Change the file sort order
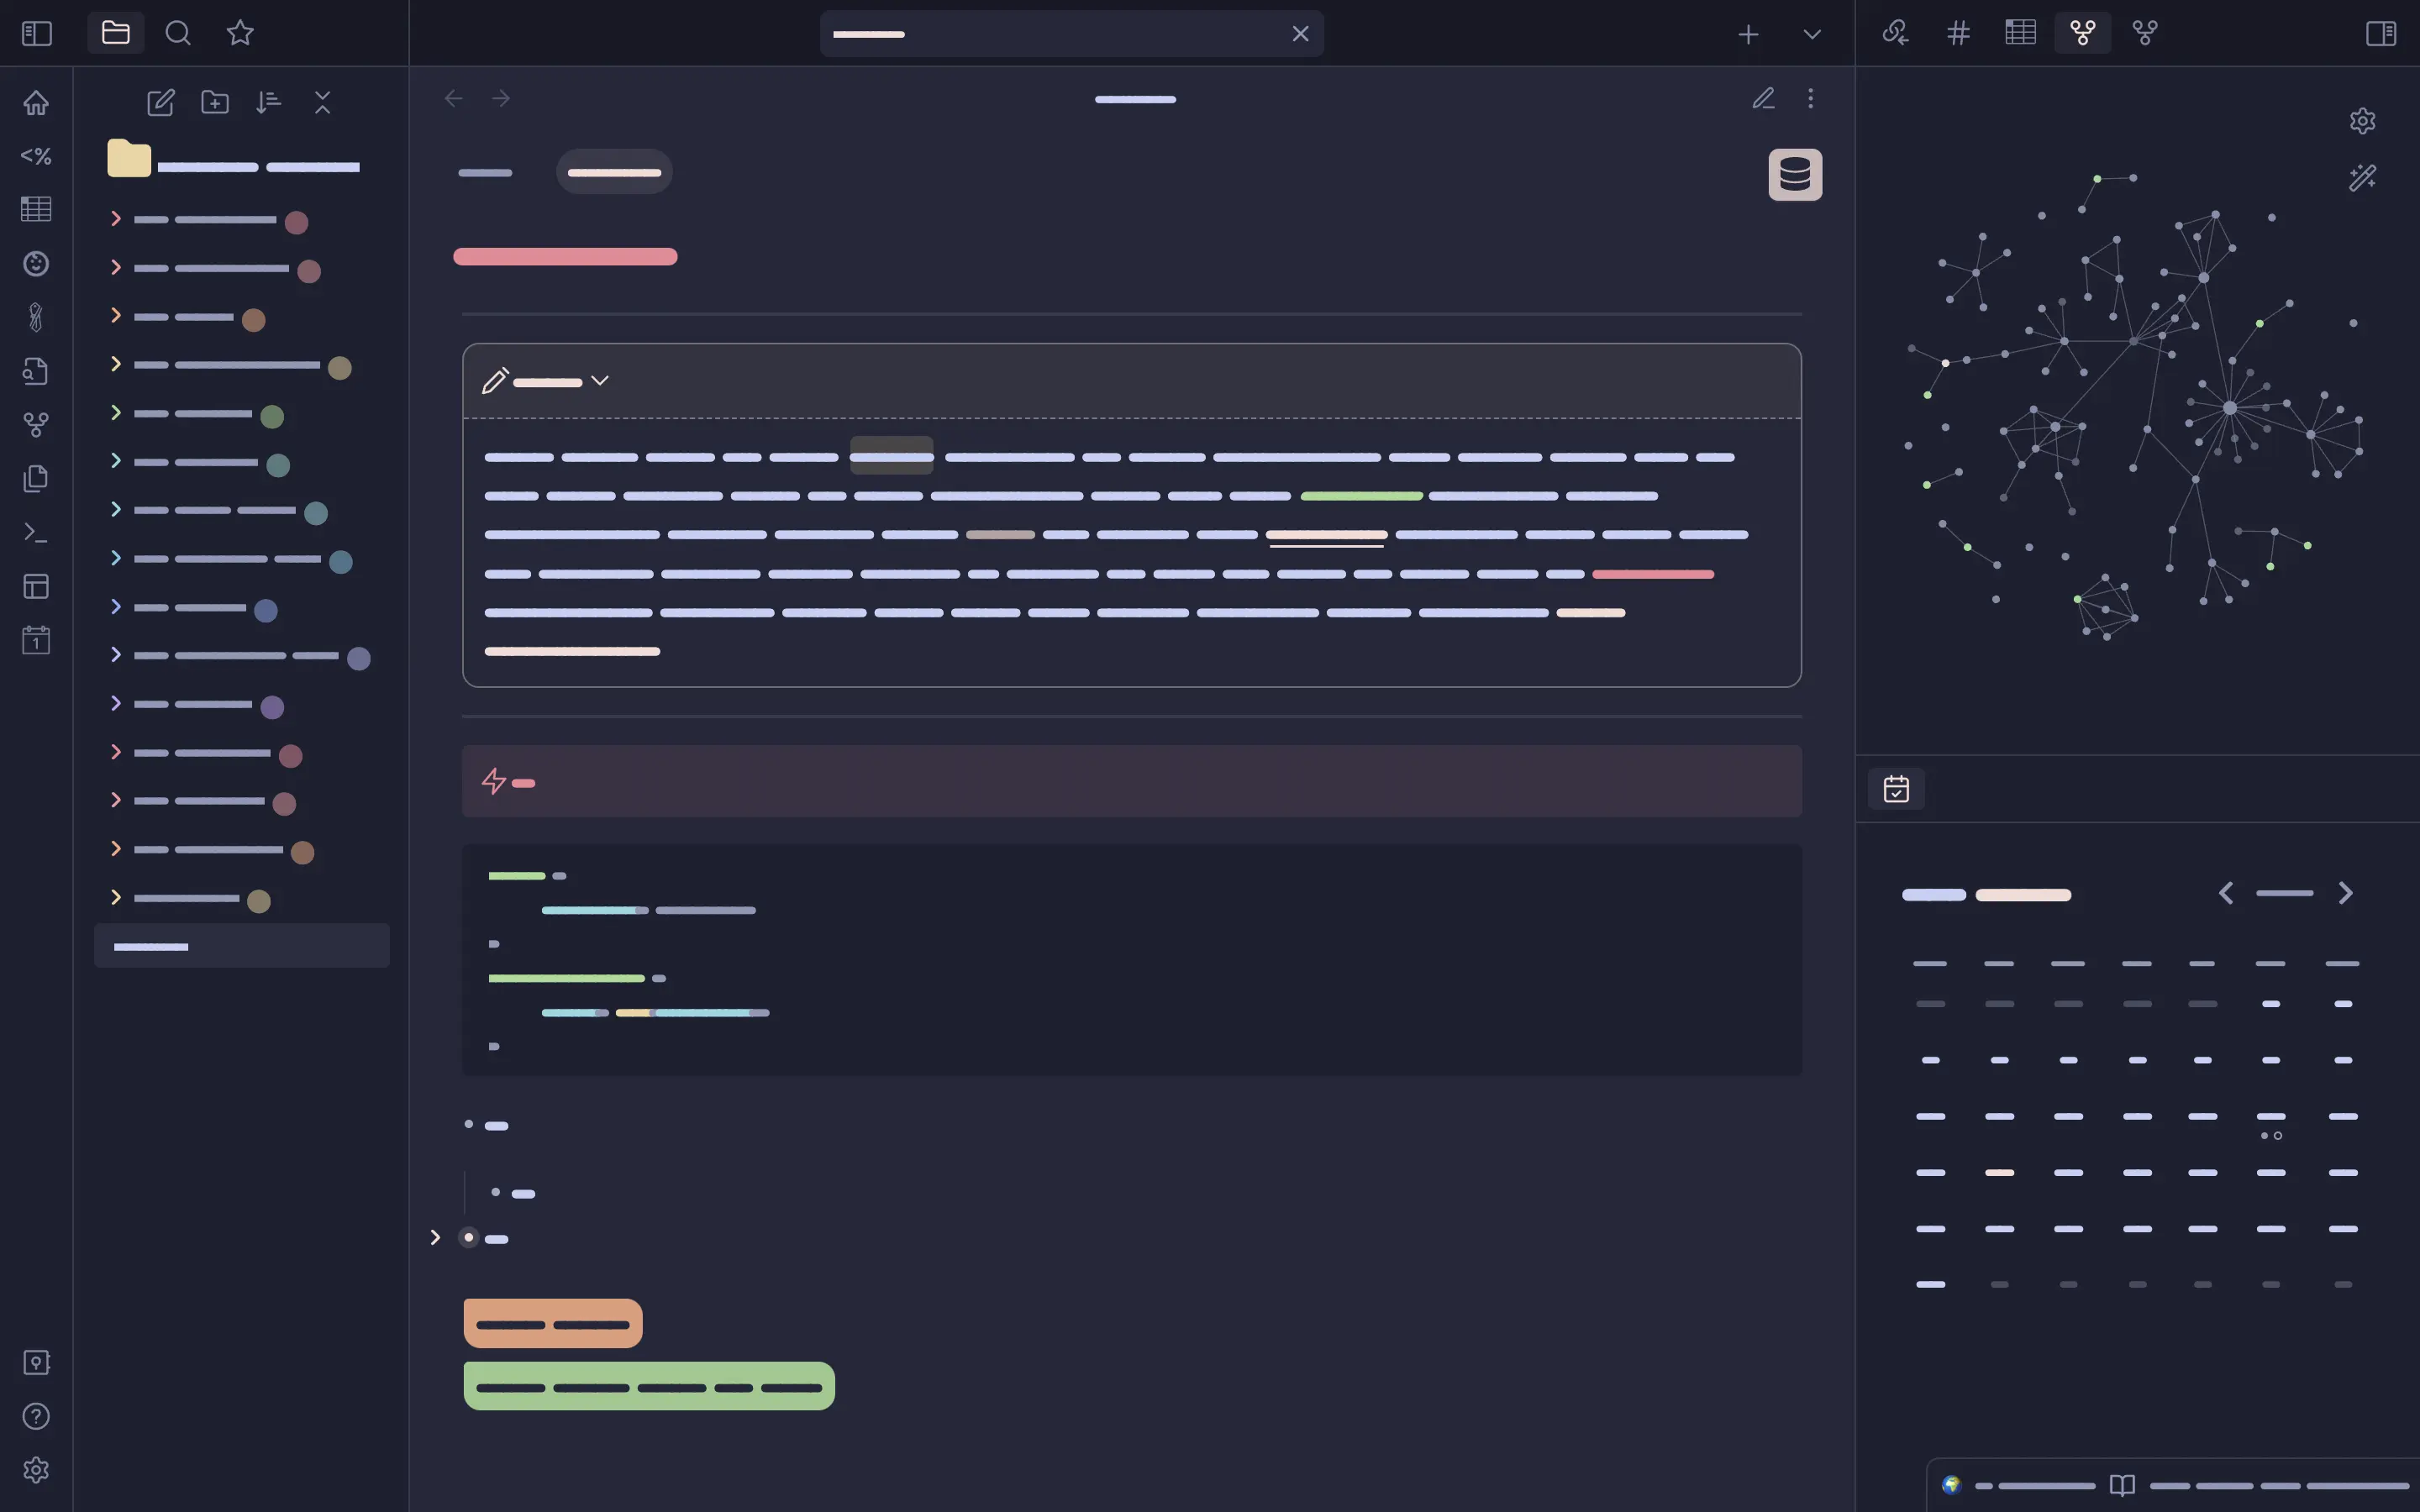Screen dimensions: 2420x1512 268,102
